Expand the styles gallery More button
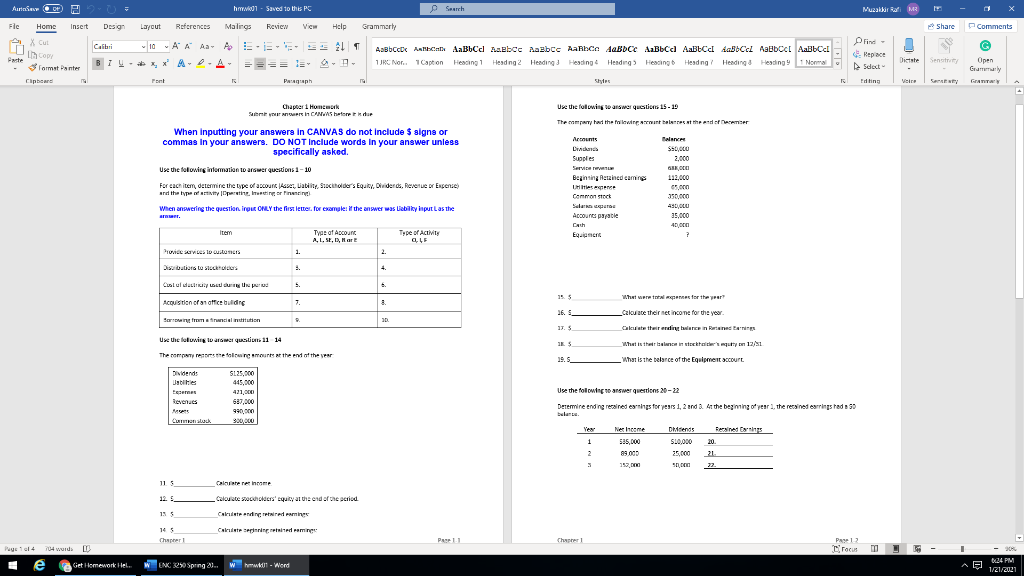Screen dimensions: 1024x576 [838, 64]
